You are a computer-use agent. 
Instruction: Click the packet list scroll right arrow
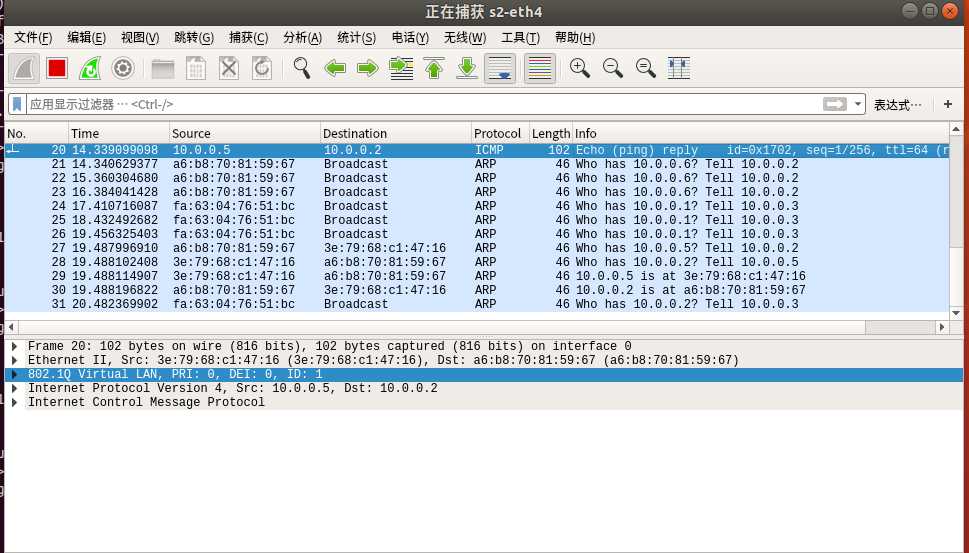click(942, 327)
